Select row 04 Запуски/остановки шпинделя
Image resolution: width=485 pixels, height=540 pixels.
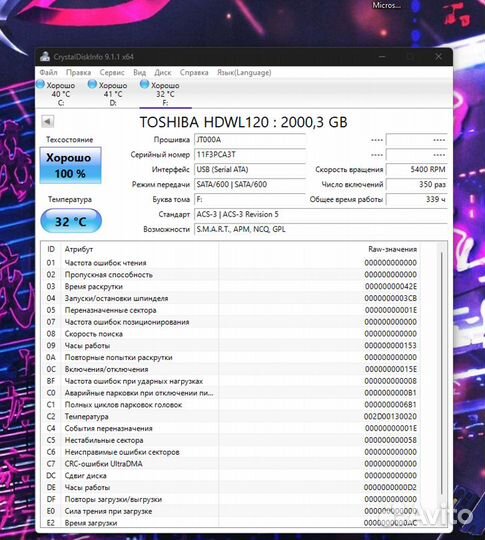tap(231, 298)
